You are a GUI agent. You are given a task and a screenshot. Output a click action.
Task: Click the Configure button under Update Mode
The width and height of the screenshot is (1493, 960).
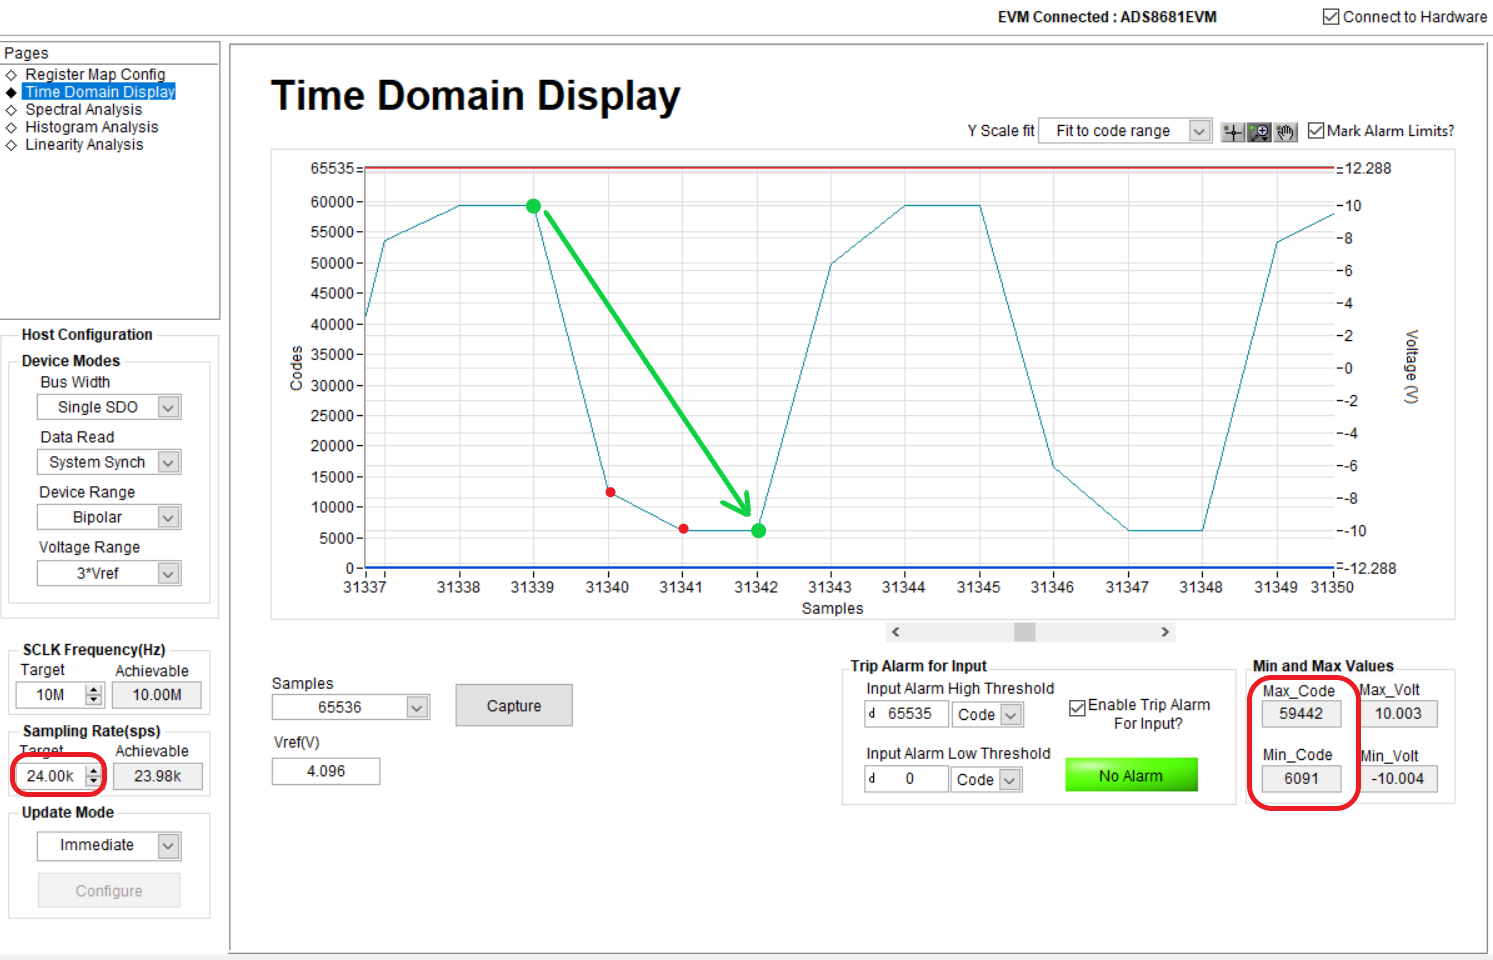point(108,890)
